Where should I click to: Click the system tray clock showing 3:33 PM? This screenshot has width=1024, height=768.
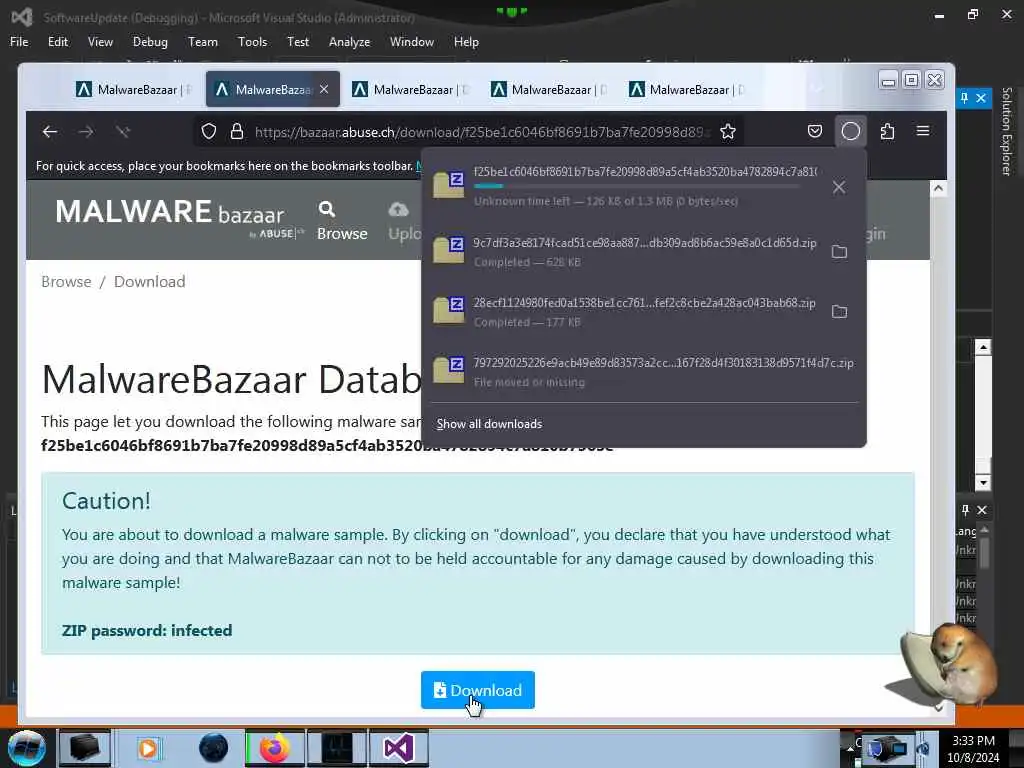973,748
